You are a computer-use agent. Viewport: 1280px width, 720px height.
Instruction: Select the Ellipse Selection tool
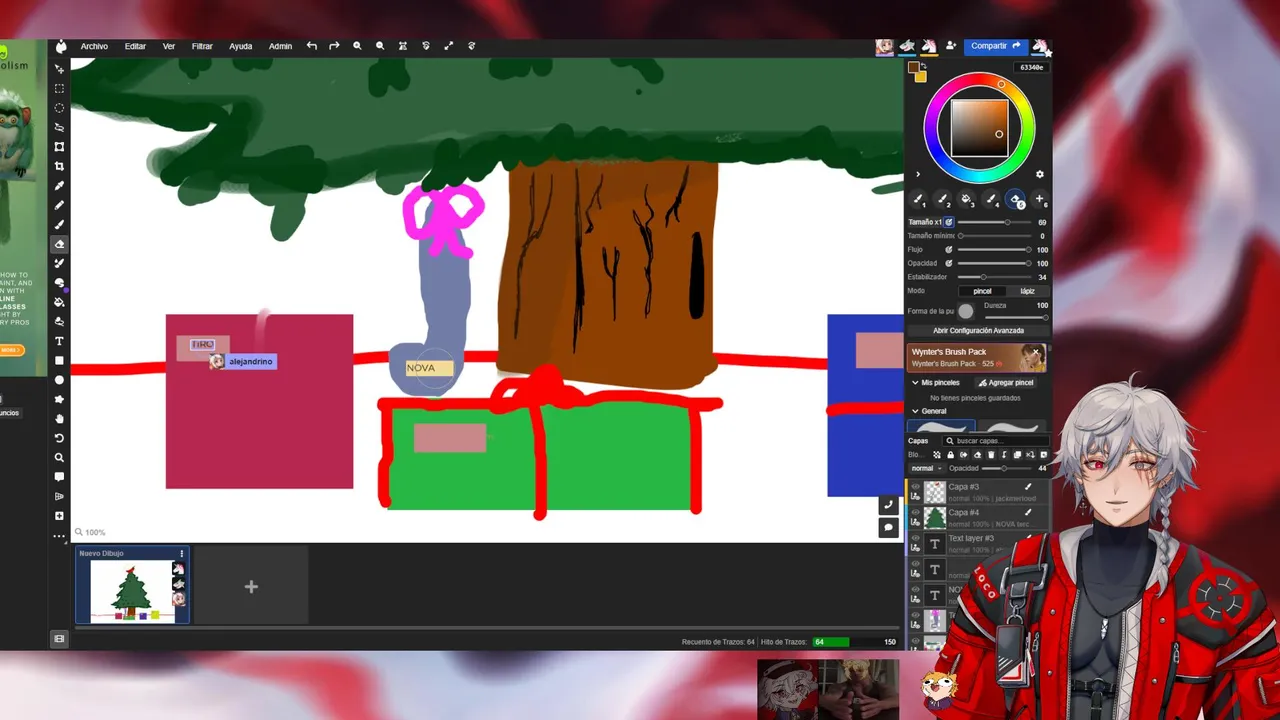pos(59,107)
